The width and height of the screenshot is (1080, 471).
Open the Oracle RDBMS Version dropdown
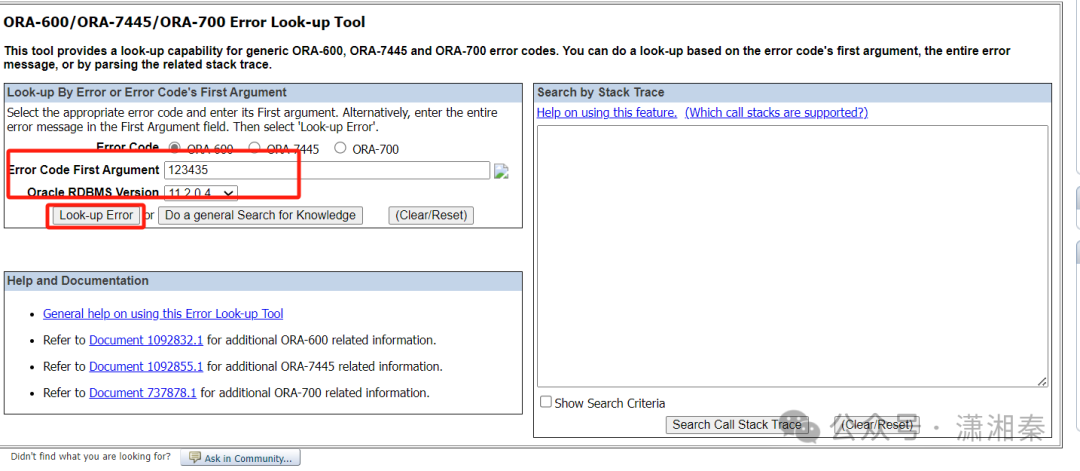[200, 193]
